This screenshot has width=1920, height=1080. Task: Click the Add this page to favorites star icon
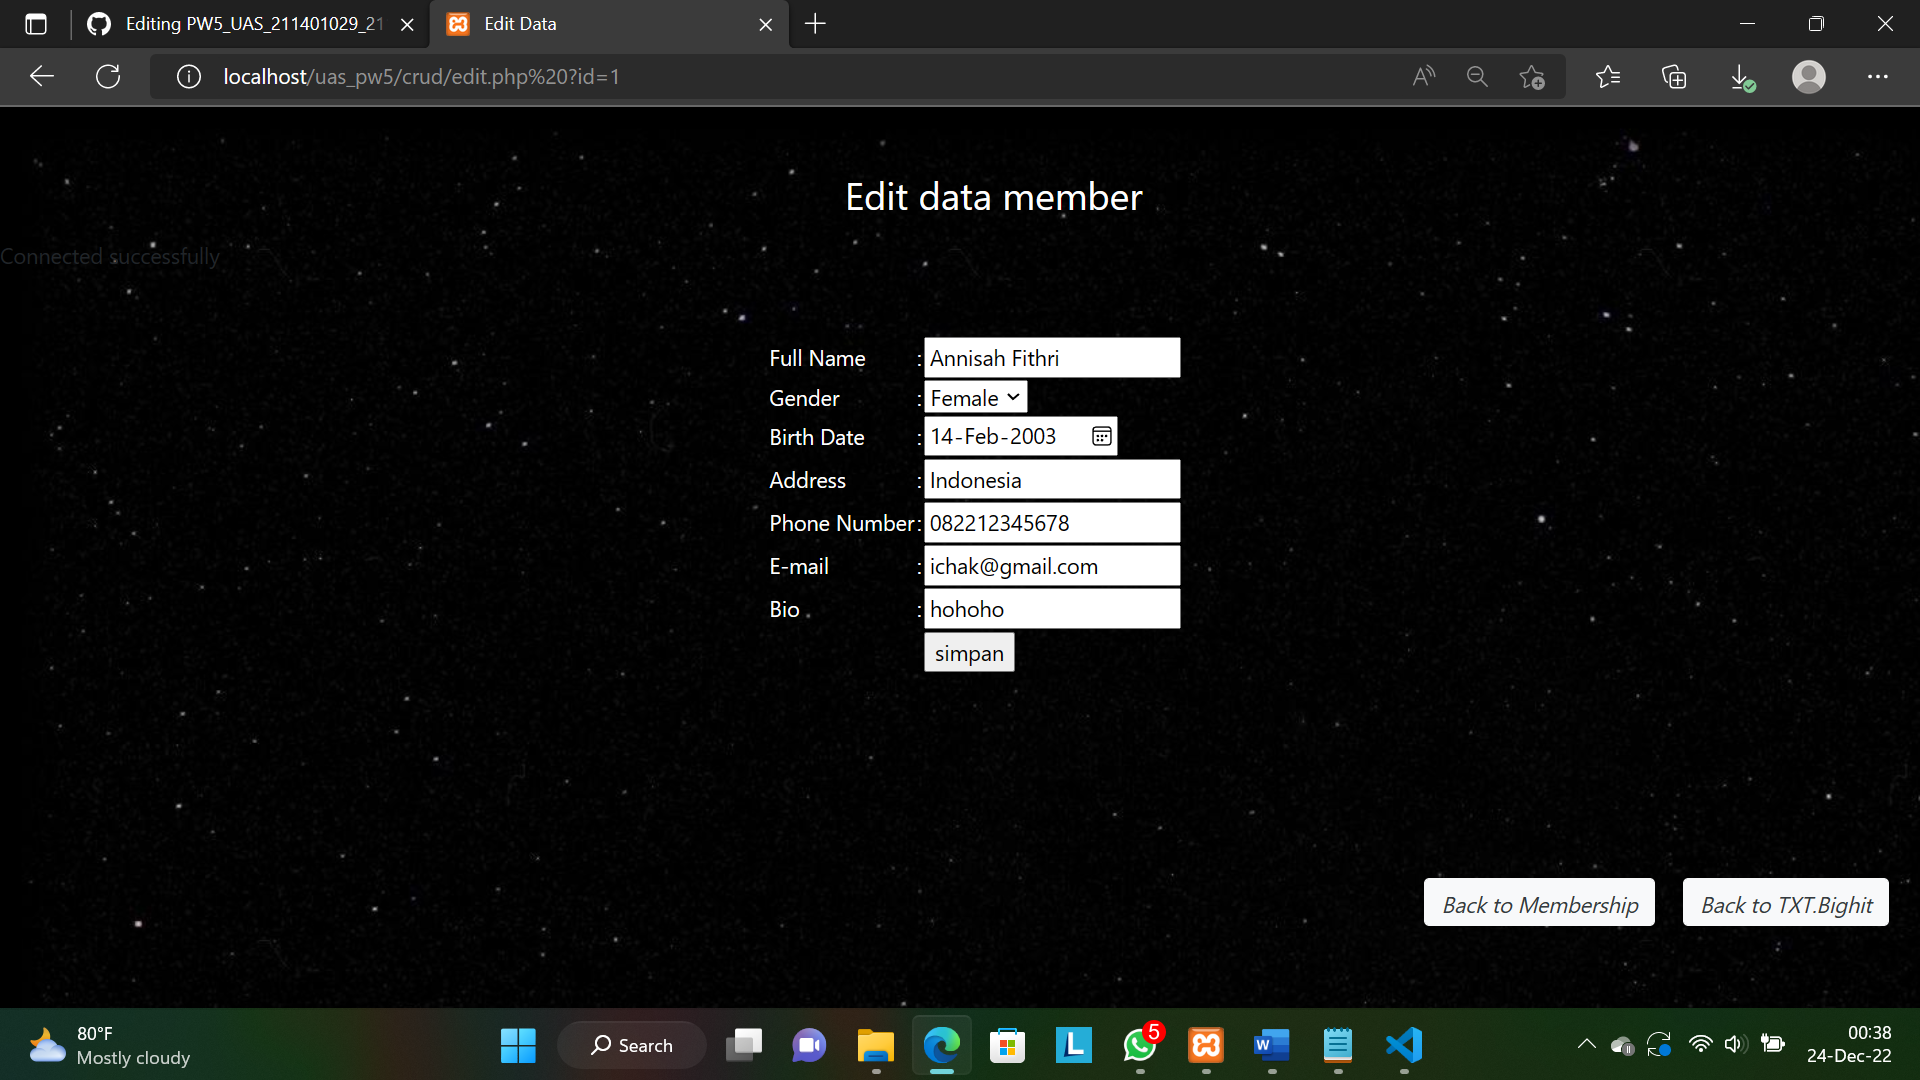(1532, 76)
